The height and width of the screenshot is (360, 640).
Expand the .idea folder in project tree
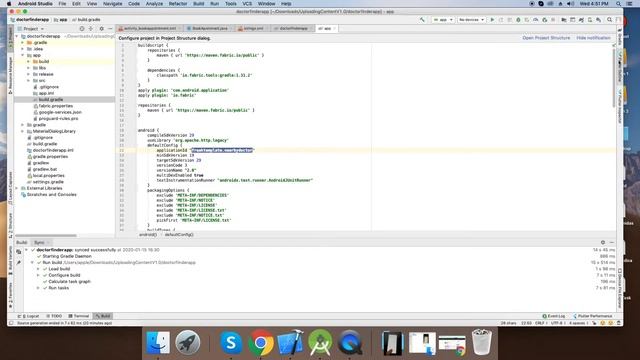click(23, 49)
